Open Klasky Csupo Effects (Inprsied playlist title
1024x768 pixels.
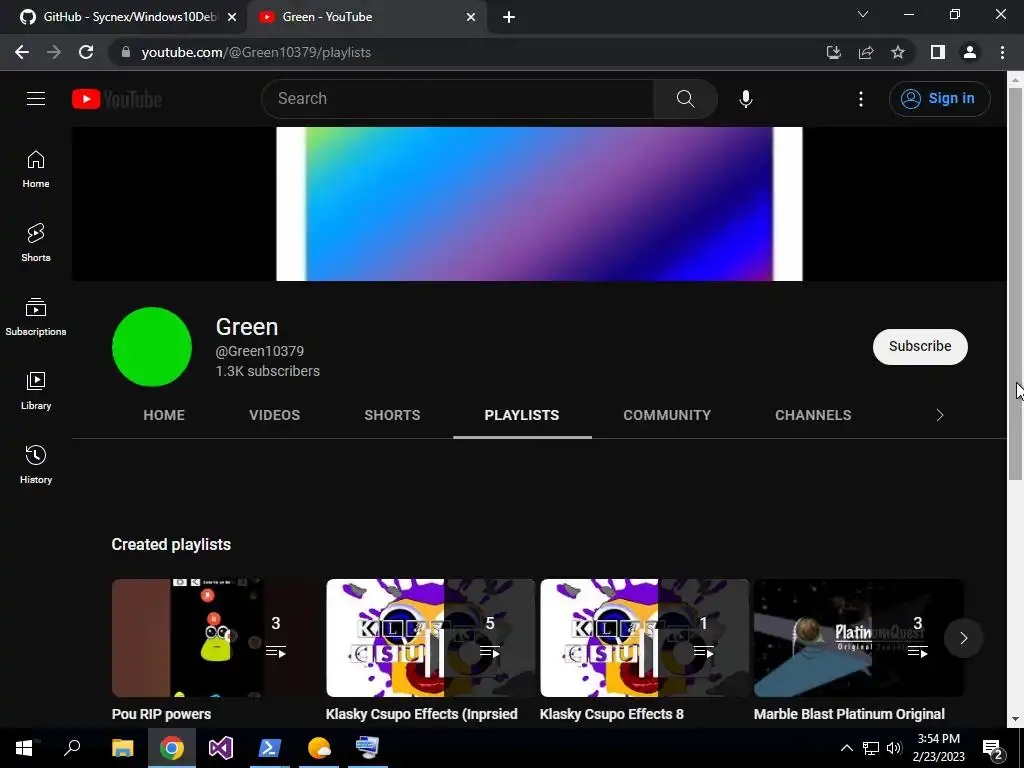click(422, 714)
